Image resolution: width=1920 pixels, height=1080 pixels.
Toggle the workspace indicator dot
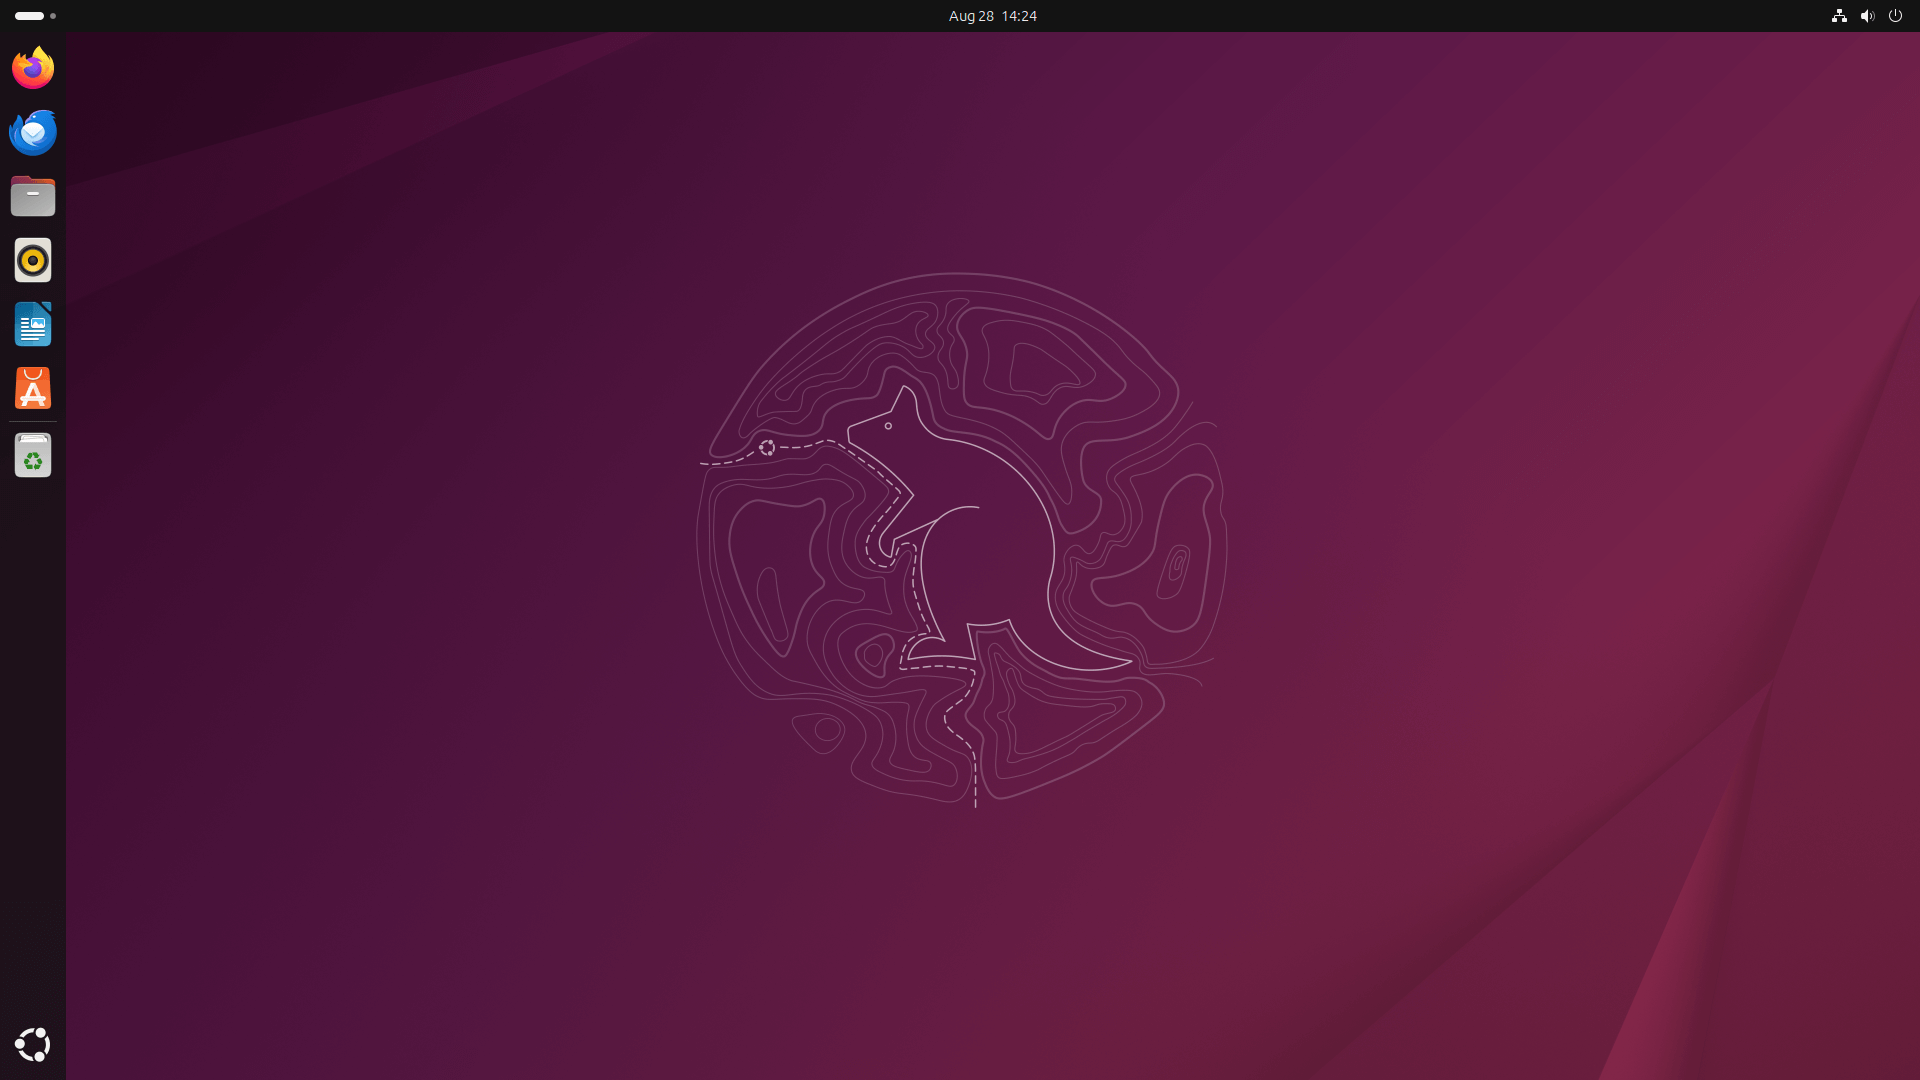(x=53, y=16)
